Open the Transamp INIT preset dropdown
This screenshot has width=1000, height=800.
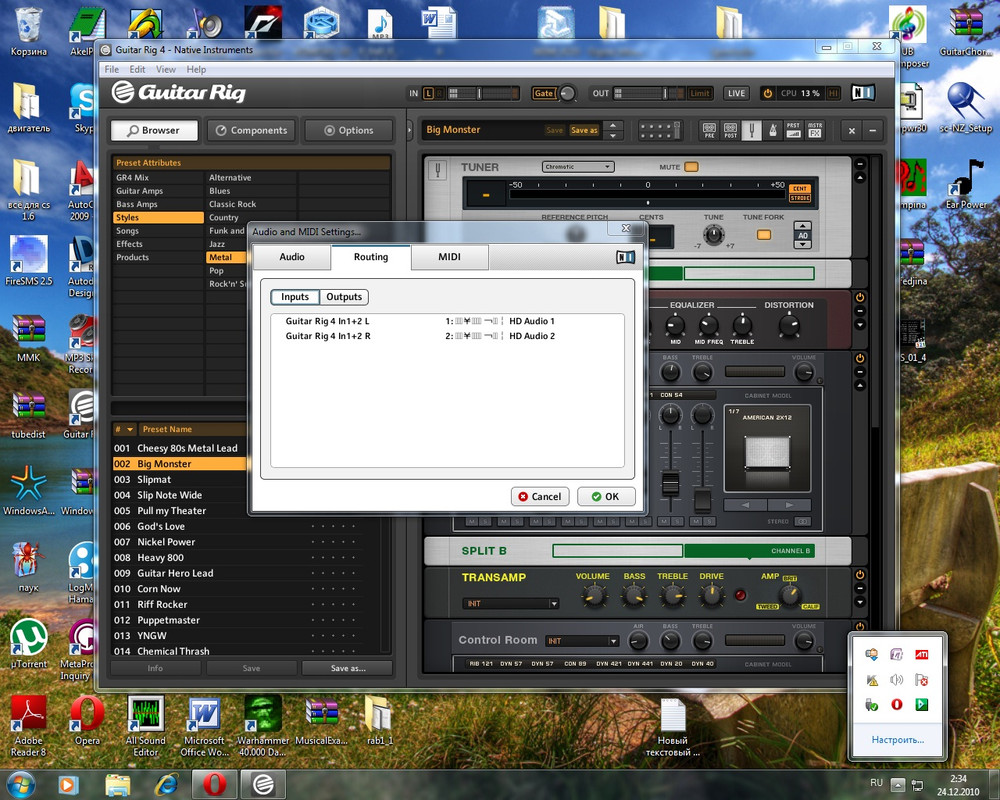pos(510,604)
